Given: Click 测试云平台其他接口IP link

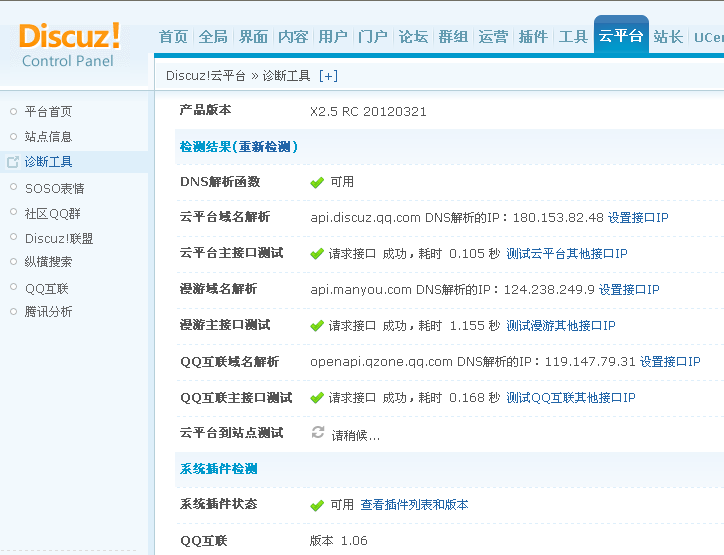Looking at the screenshot, I should [x=567, y=253].
